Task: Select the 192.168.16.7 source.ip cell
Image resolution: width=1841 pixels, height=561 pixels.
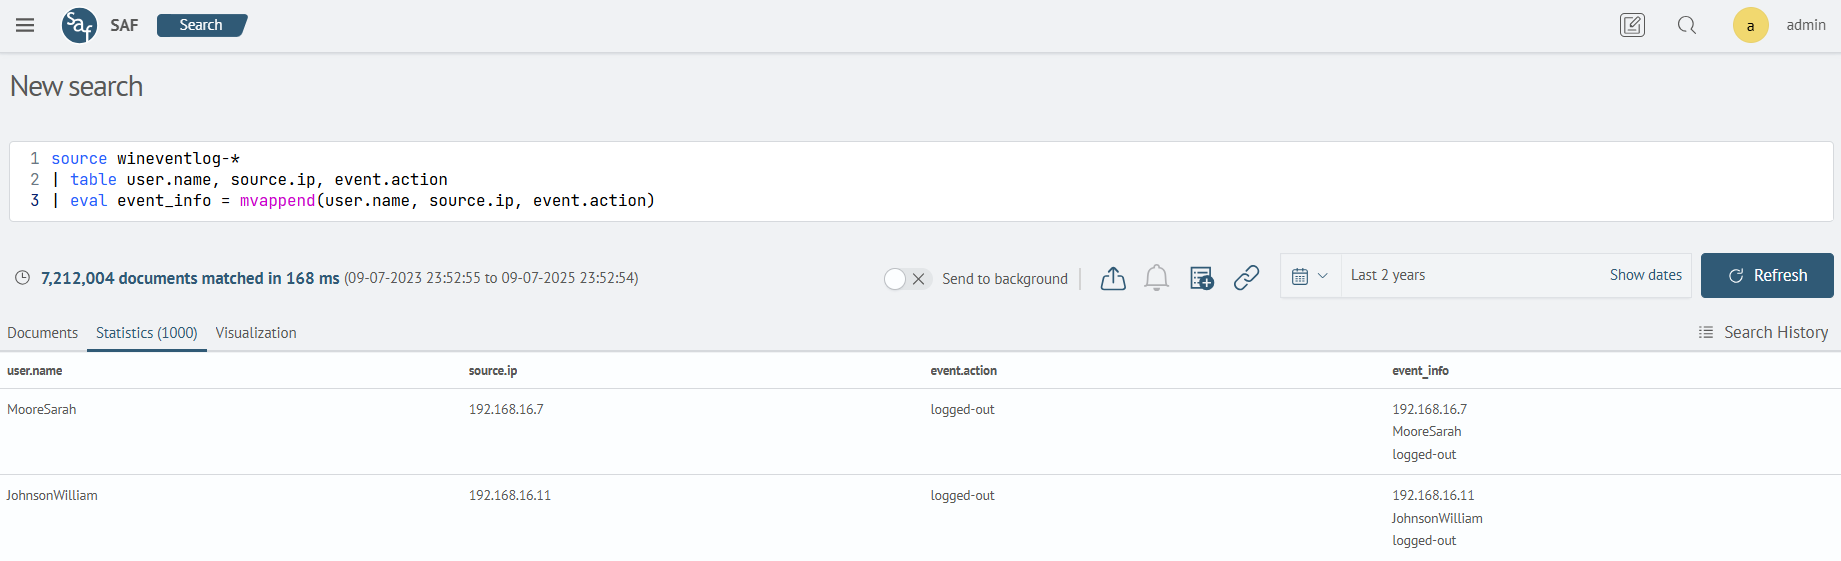Action: [506, 410]
